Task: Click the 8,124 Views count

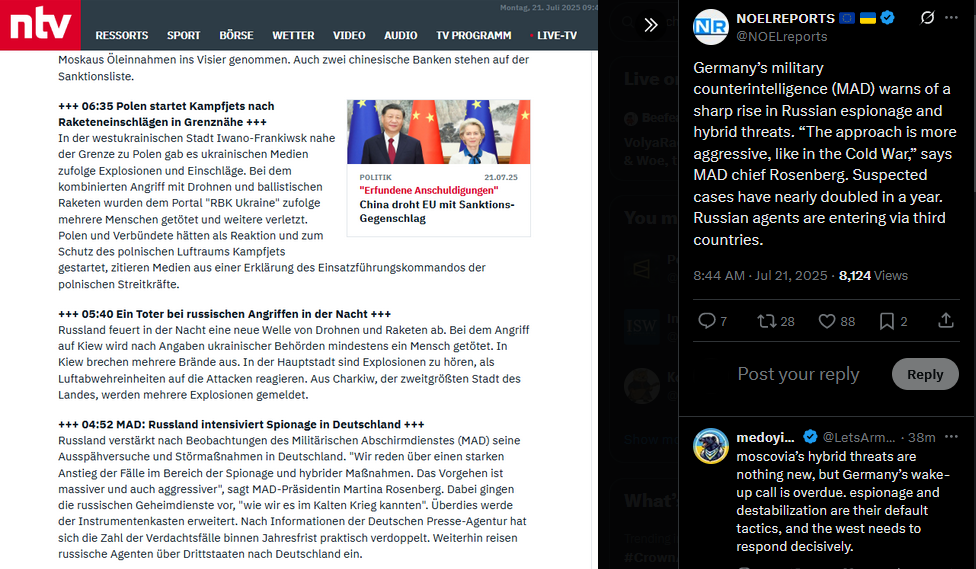Action: [873, 276]
